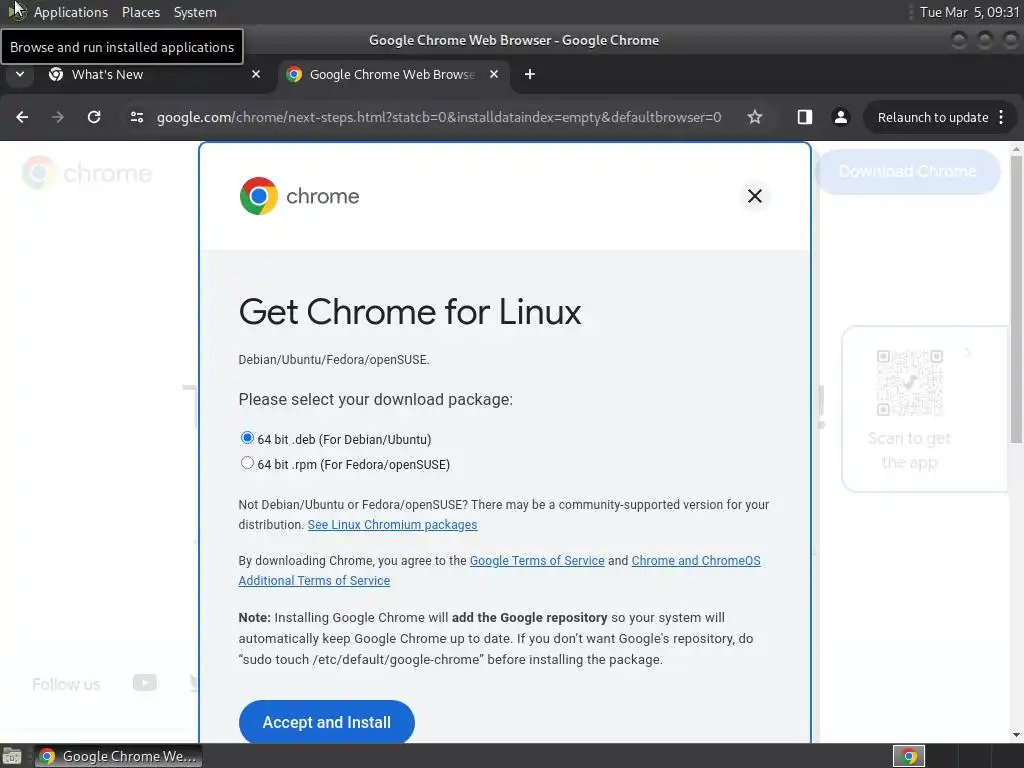The image size is (1024, 768).
Task: Open the tab search dropdown arrow
Action: 20,74
